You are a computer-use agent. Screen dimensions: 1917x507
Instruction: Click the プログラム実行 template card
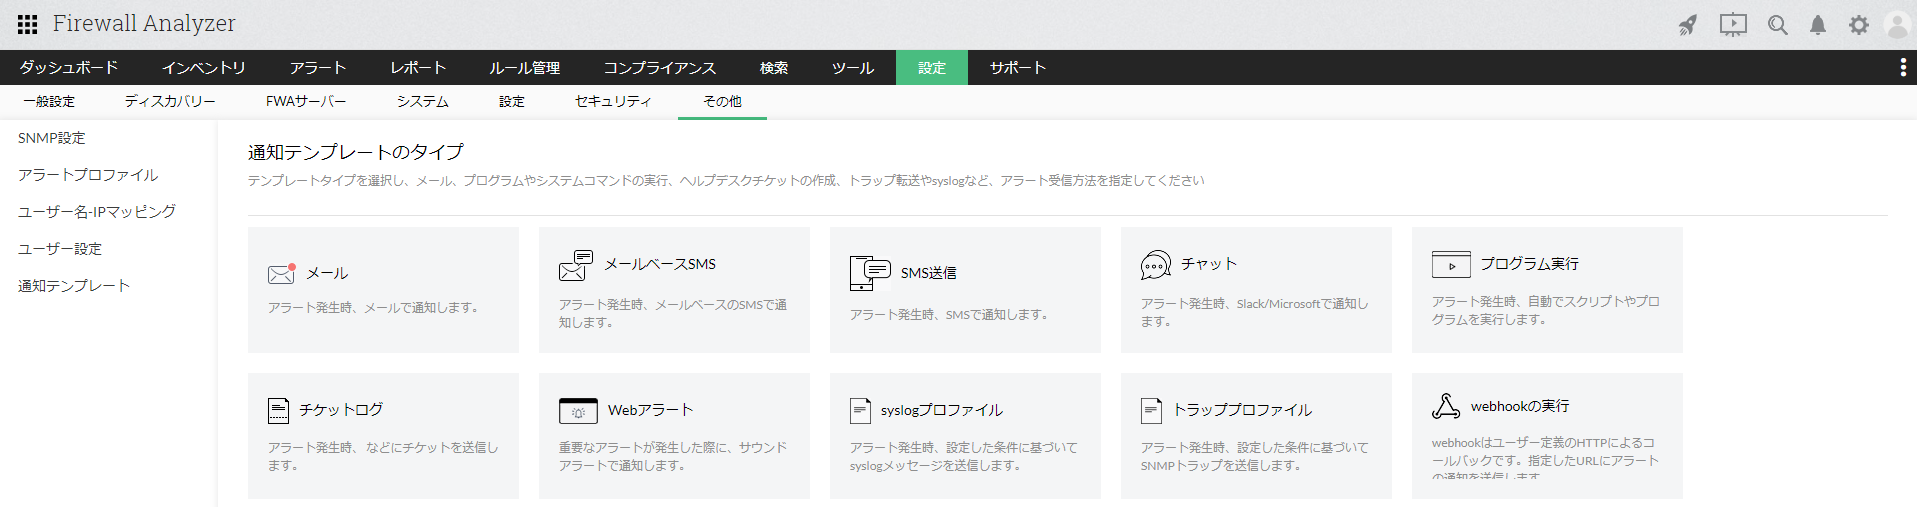[1546, 290]
